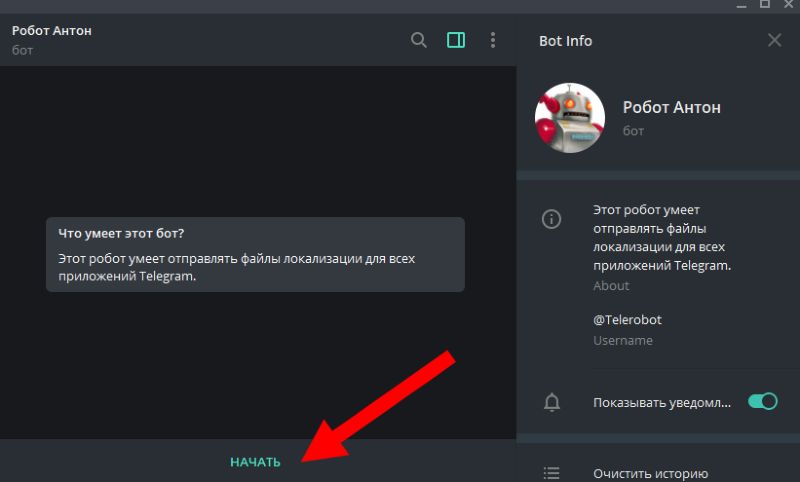Screen dimensions: 800x482
Task: Close the Bot Info panel
Action: coord(774,40)
